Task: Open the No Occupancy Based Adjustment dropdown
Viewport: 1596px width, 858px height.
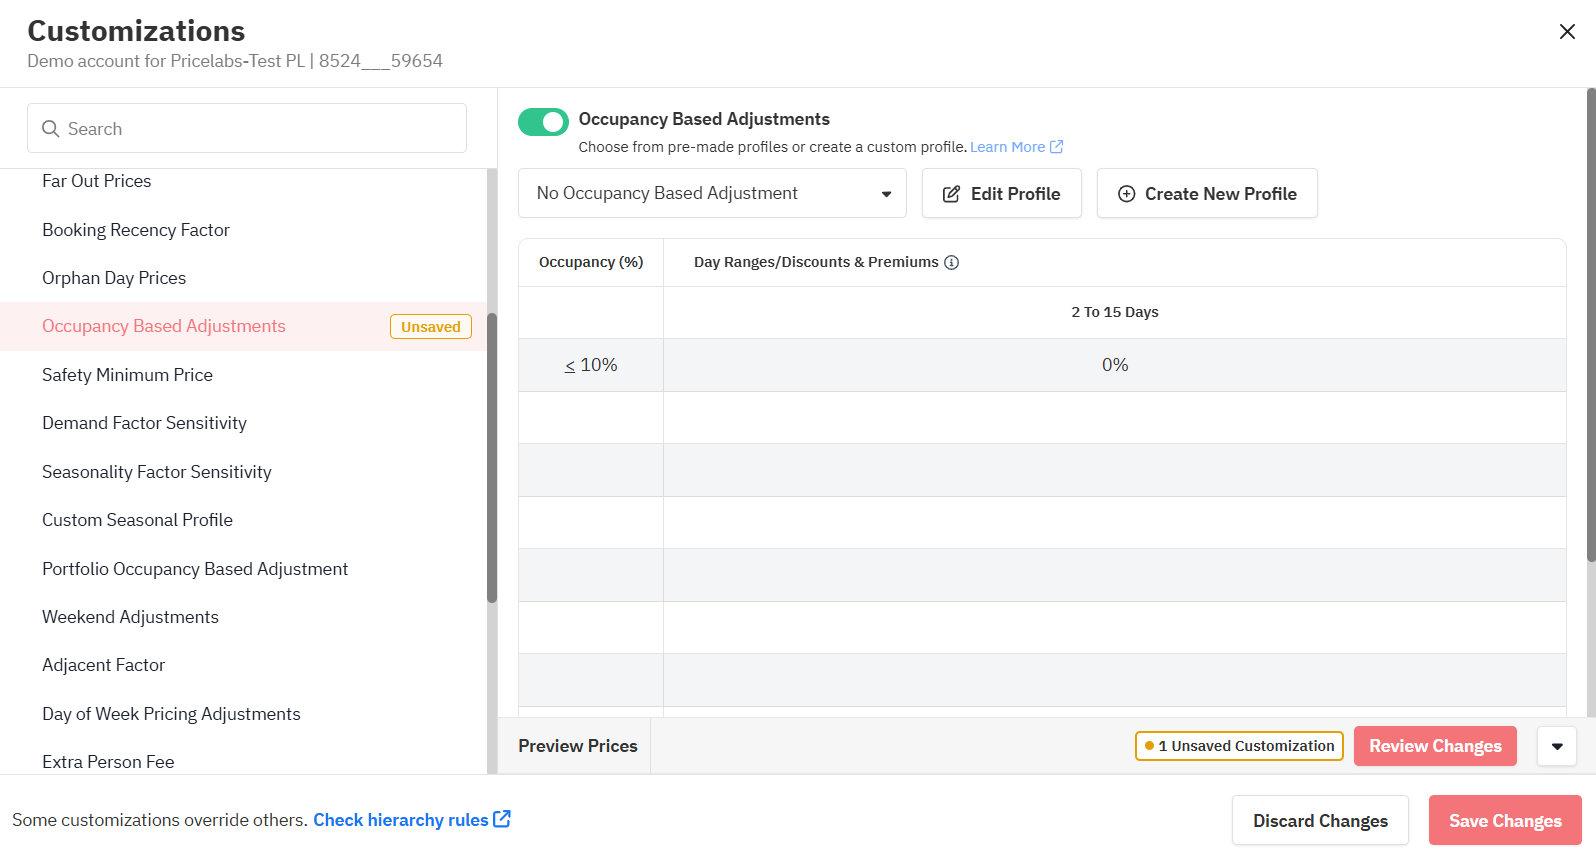Action: (712, 193)
